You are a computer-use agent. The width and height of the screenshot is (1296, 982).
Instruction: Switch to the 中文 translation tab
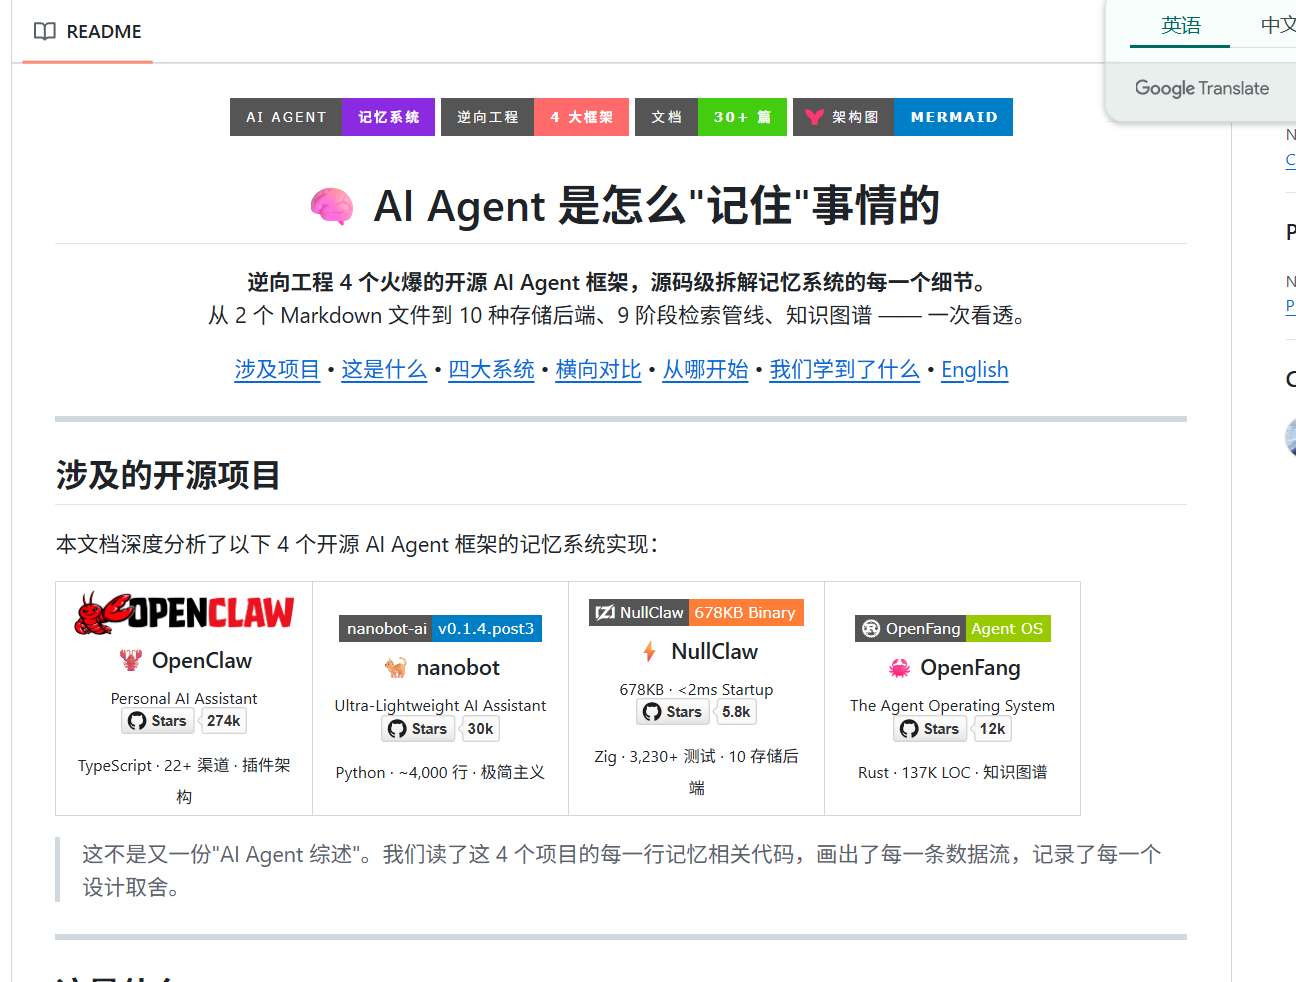tap(1278, 25)
